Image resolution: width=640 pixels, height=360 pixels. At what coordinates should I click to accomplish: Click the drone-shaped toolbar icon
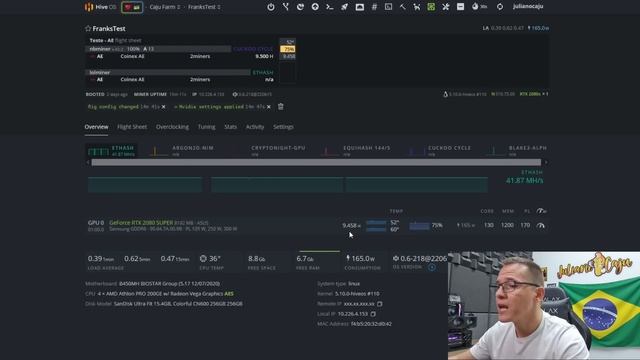pyautogui.click(x=417, y=7)
